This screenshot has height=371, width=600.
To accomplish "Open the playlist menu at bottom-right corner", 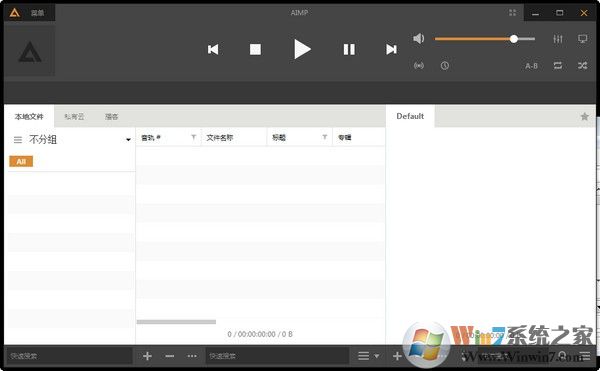I will [x=584, y=356].
